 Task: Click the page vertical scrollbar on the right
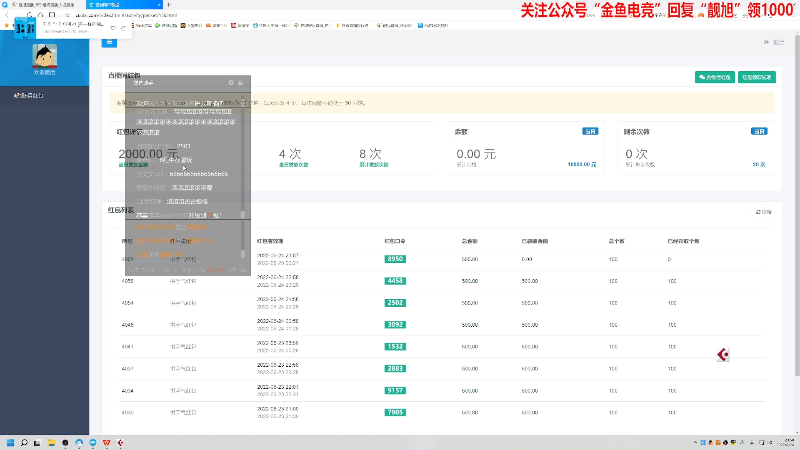[797, 204]
